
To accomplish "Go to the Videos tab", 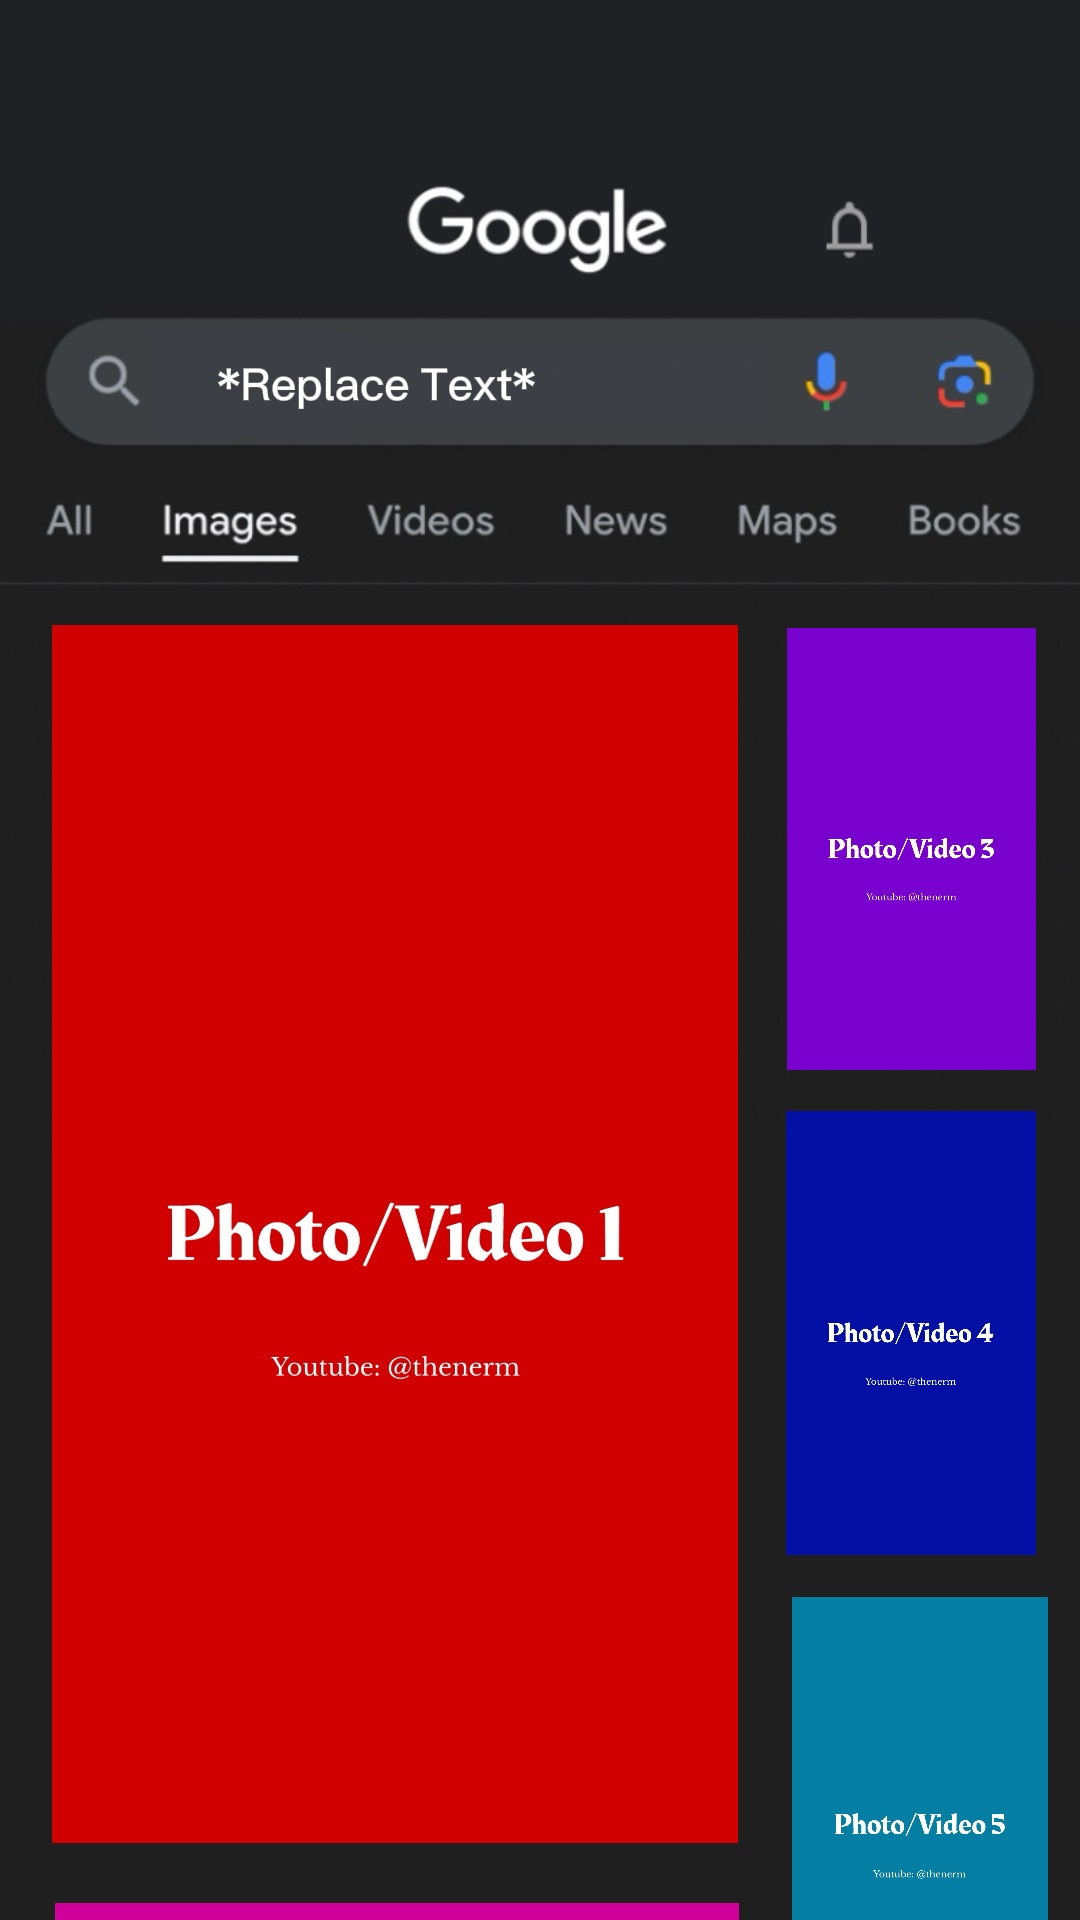I will pos(431,521).
